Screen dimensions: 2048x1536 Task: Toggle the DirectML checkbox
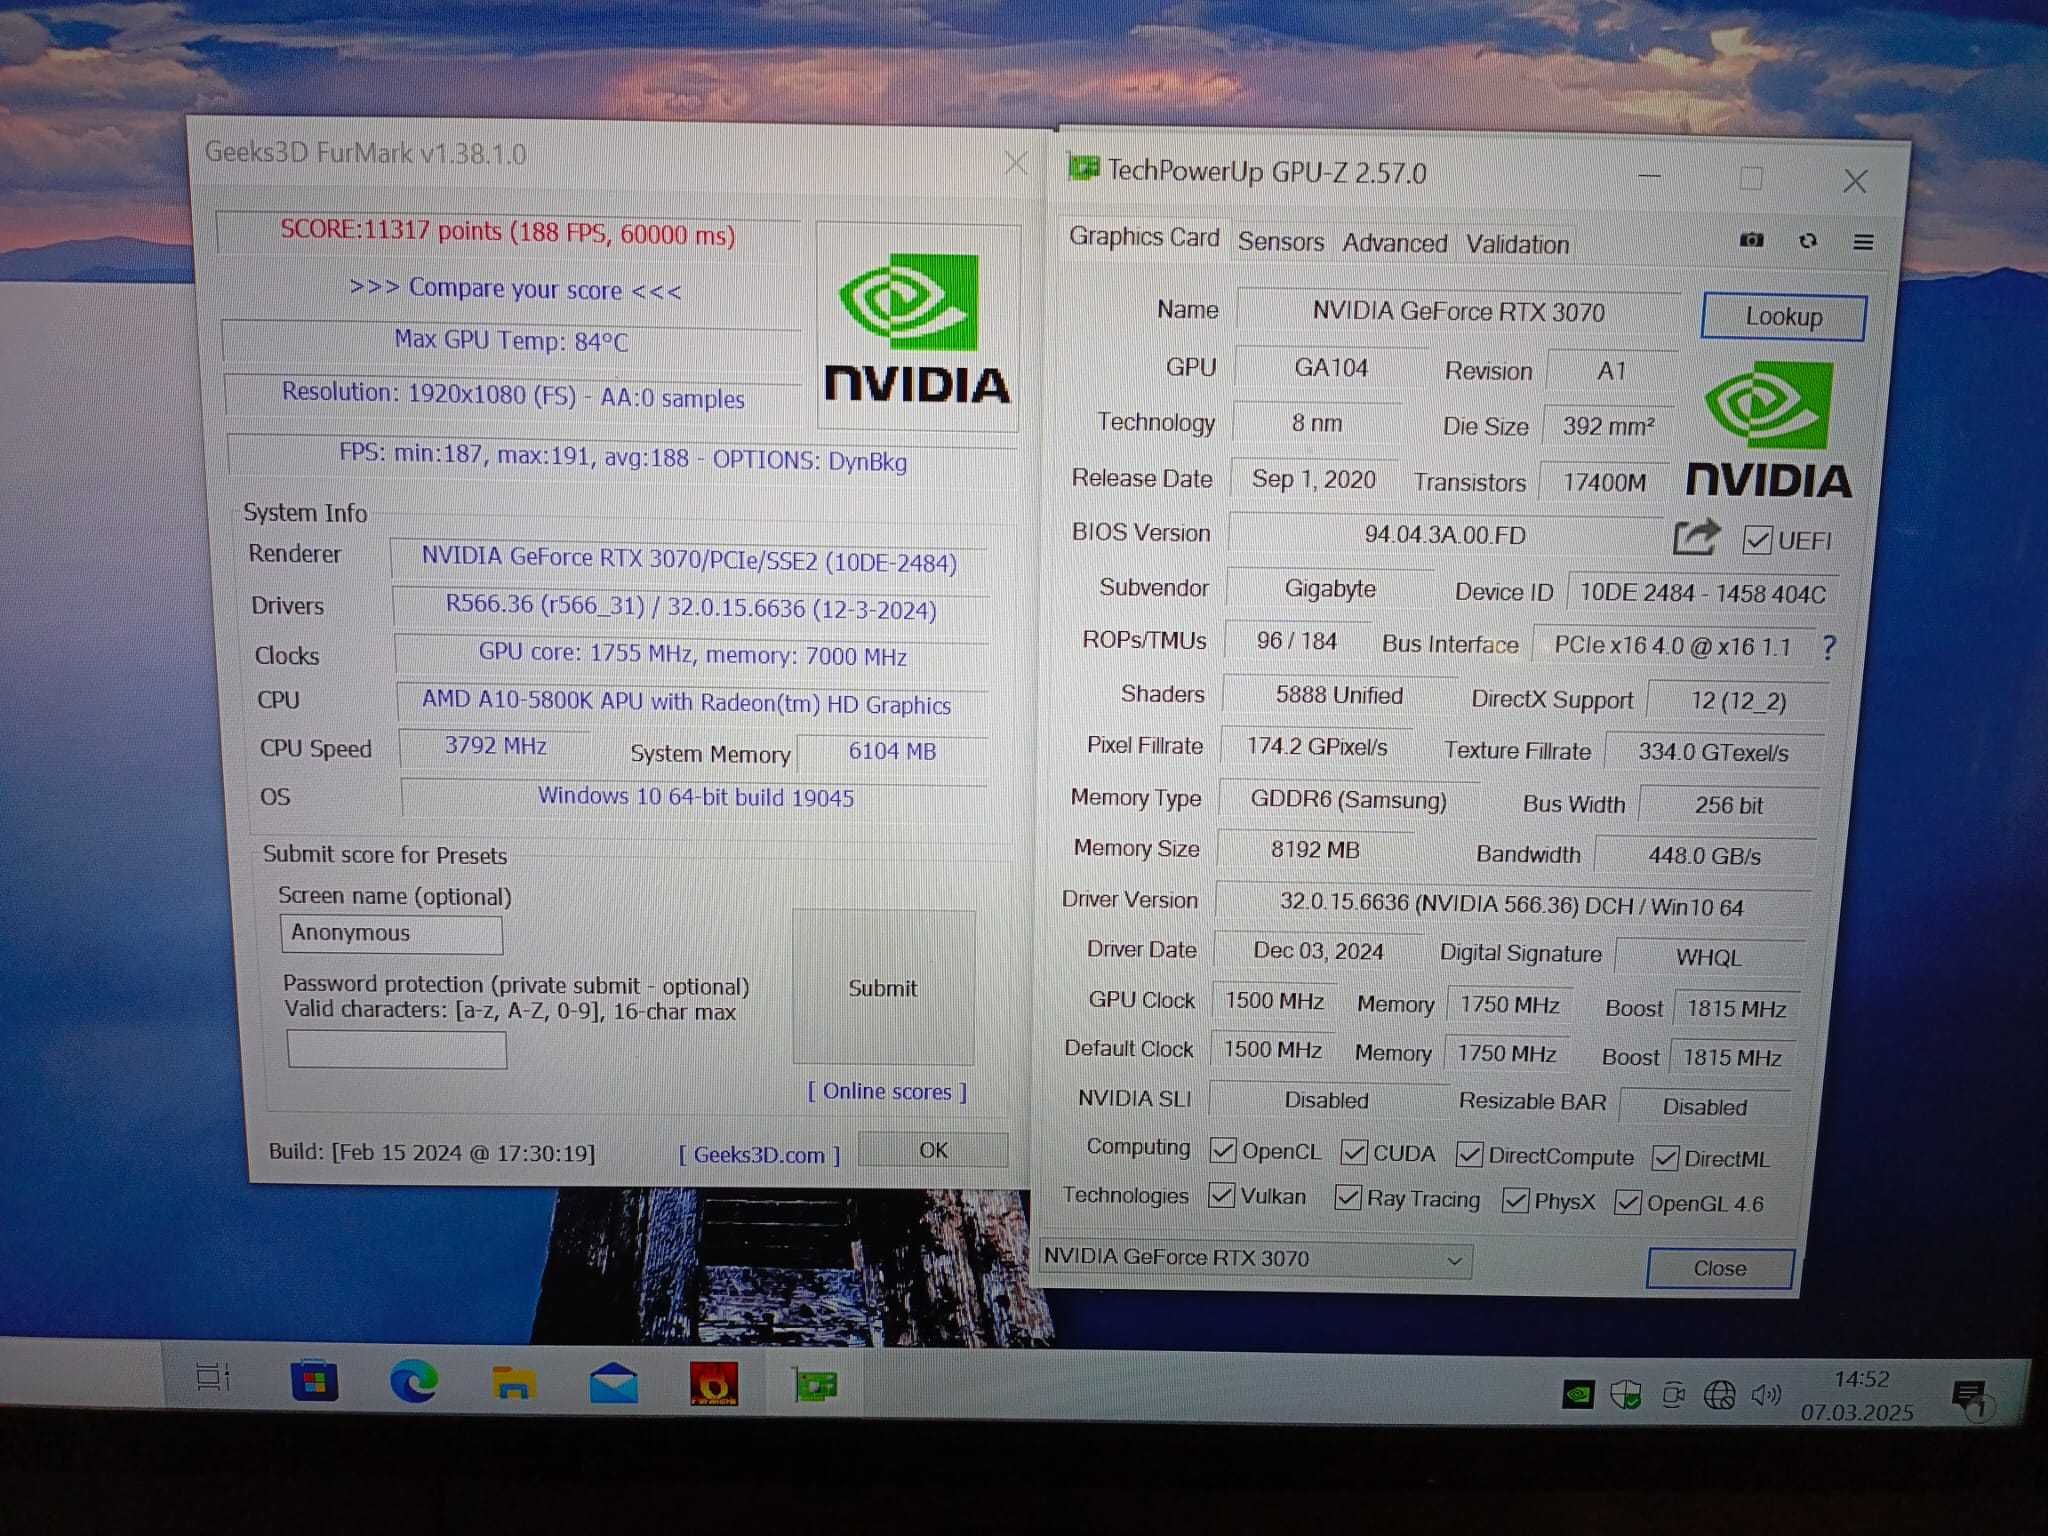coord(1665,1159)
